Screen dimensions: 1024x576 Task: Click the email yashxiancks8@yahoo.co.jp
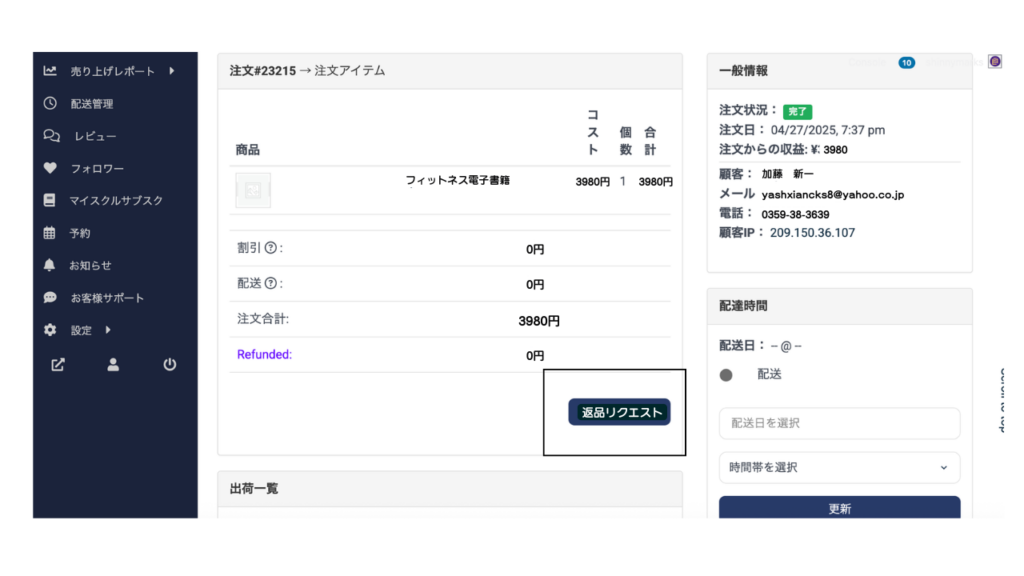tap(833, 195)
